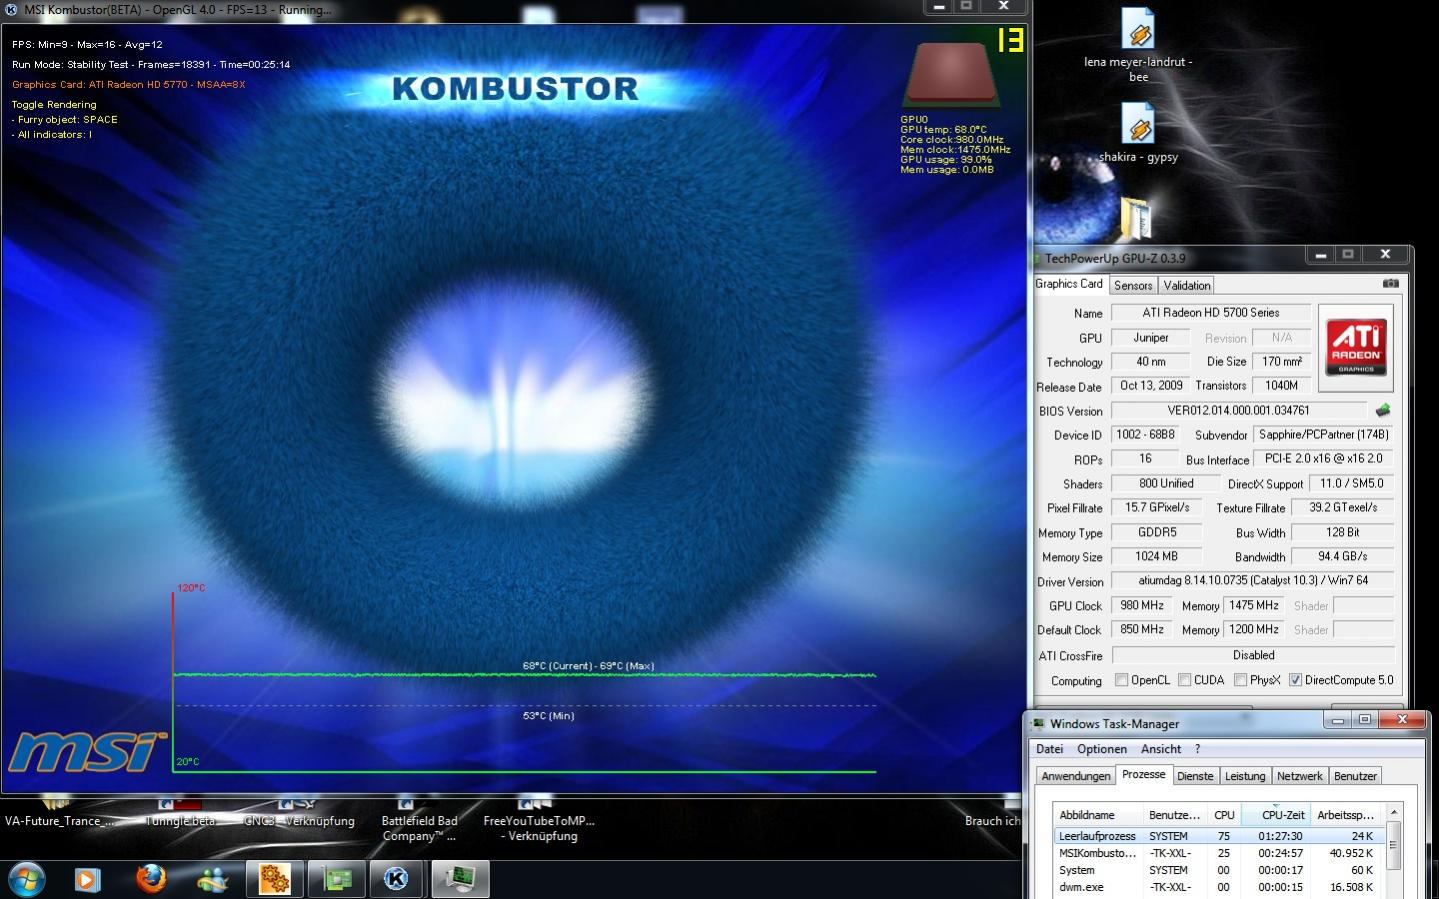
Task: Open the '?' help menu in Task Manager
Action: point(1197,749)
